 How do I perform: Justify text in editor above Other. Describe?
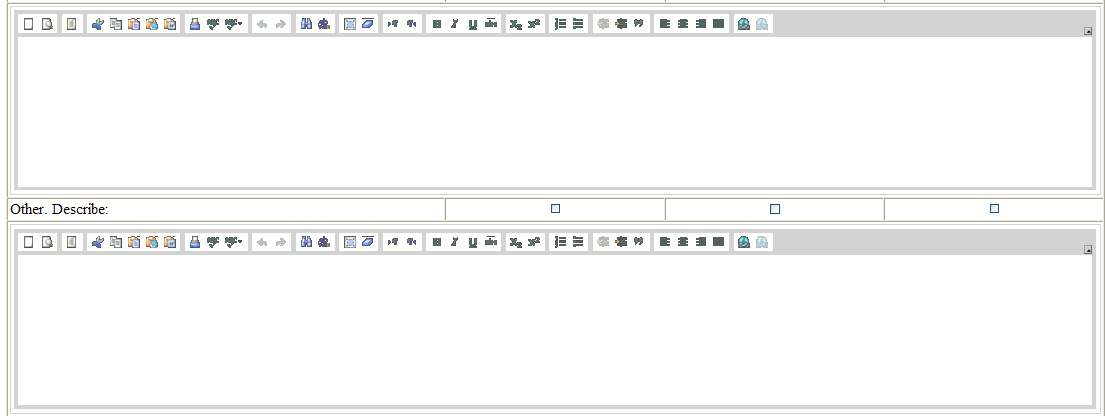tap(719, 24)
